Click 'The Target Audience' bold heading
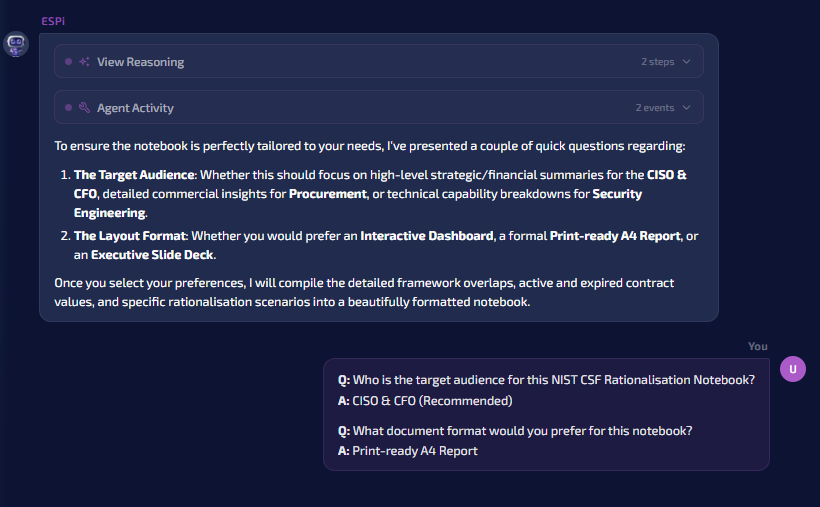 [134, 175]
